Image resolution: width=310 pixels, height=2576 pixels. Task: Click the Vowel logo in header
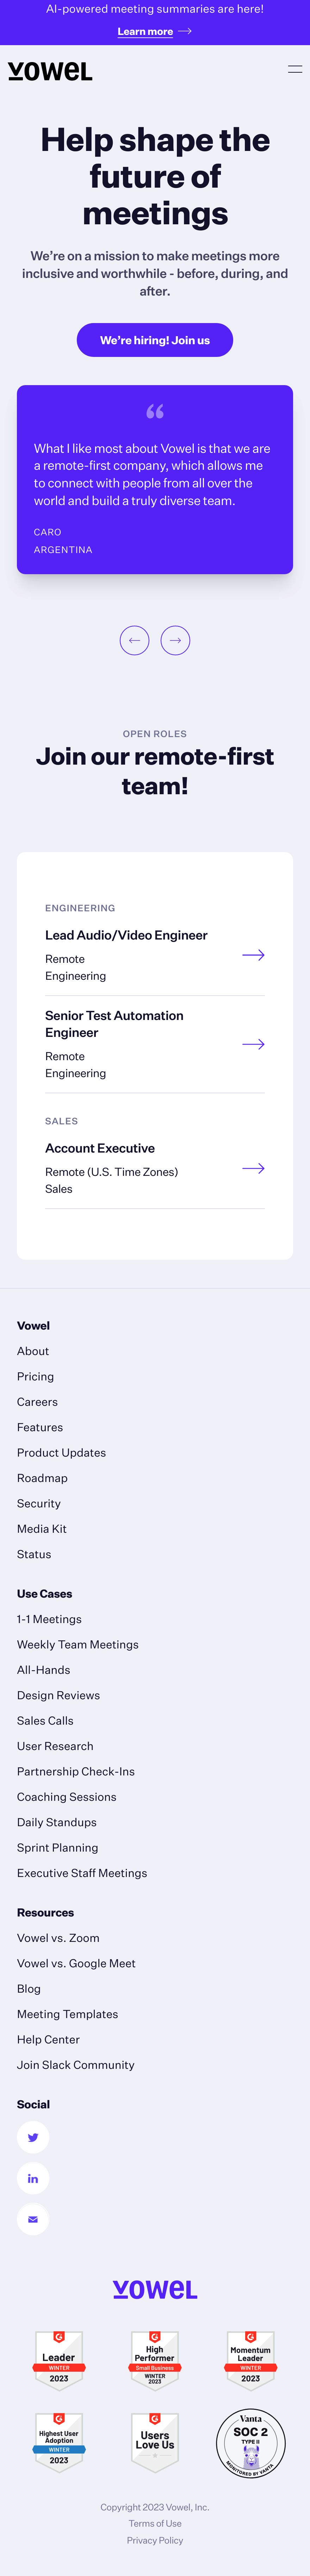click(x=50, y=71)
